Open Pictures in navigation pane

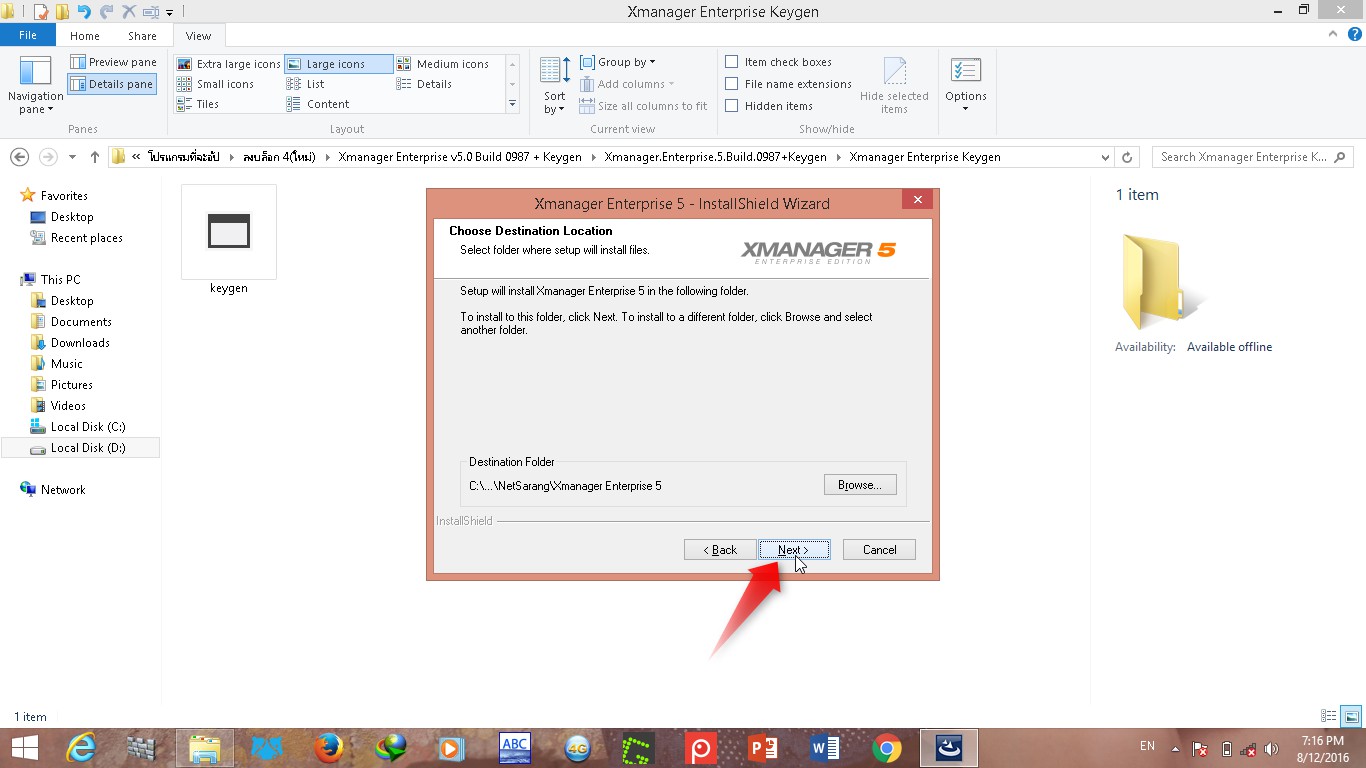coord(72,385)
